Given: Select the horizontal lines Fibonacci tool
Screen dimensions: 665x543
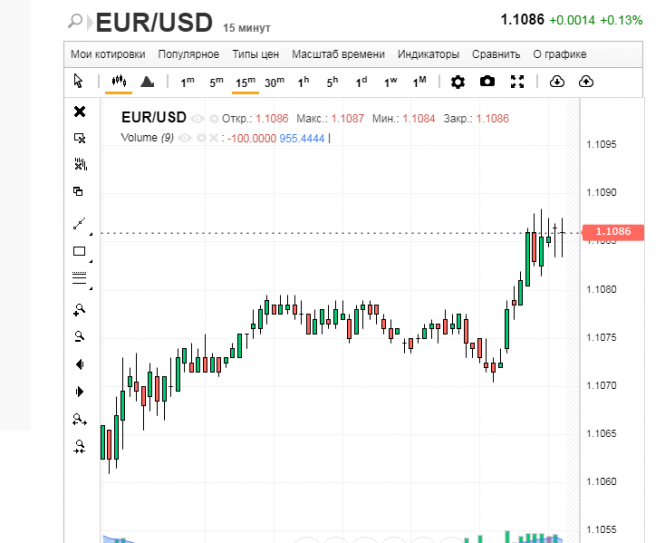Looking at the screenshot, I should point(79,278).
